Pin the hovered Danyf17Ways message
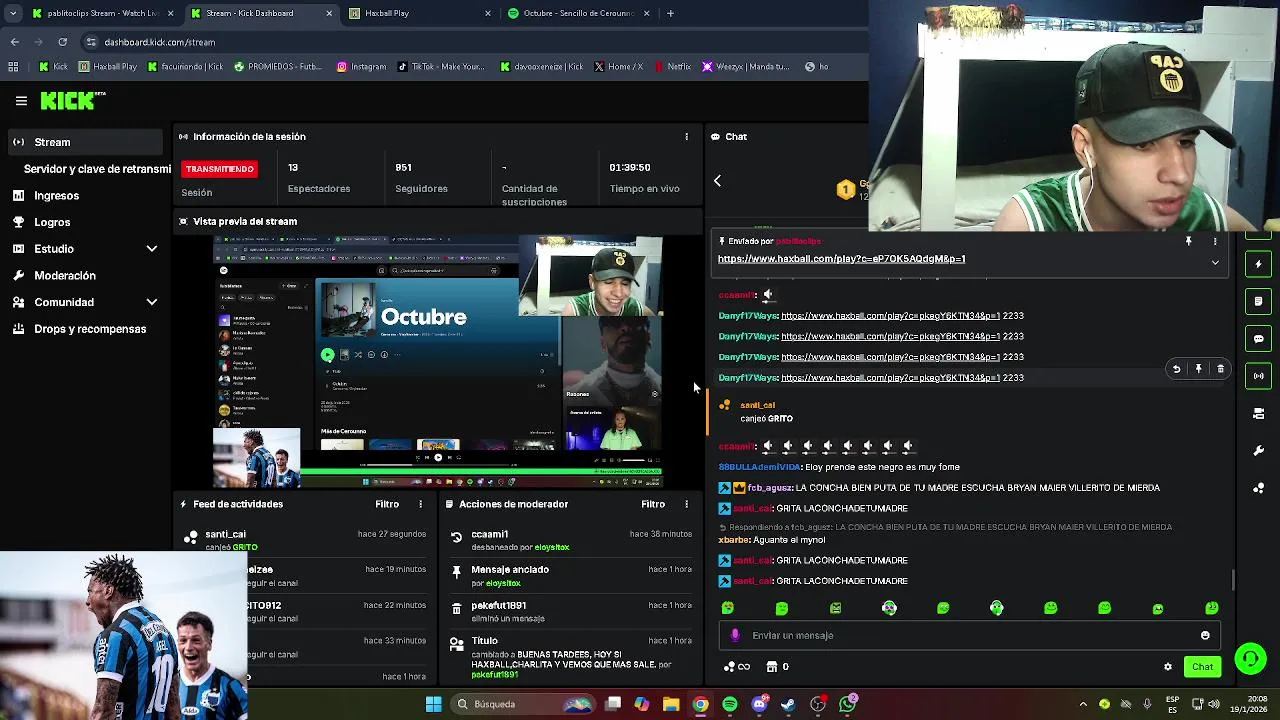This screenshot has width=1280, height=720. click(x=1199, y=369)
